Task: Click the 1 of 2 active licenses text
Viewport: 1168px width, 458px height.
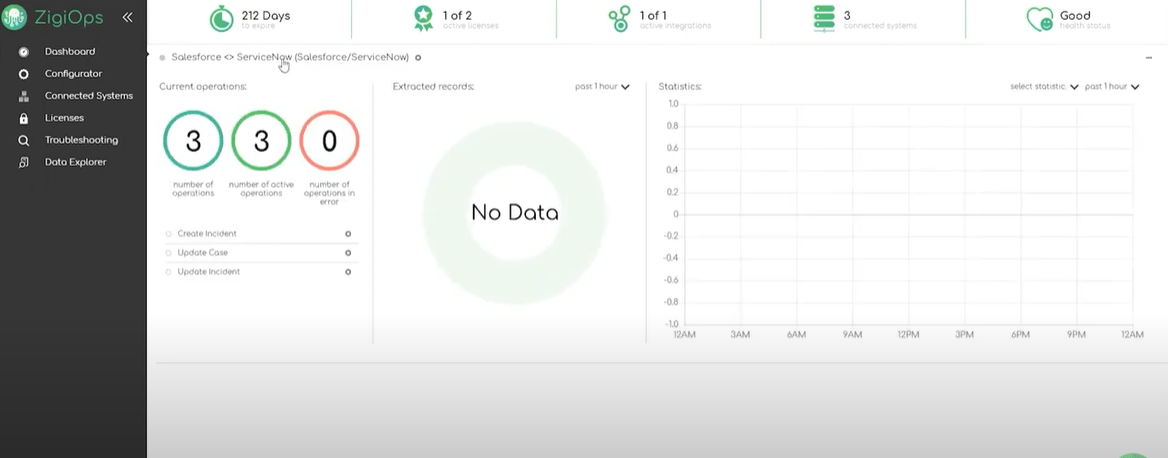Action: [x=471, y=19]
